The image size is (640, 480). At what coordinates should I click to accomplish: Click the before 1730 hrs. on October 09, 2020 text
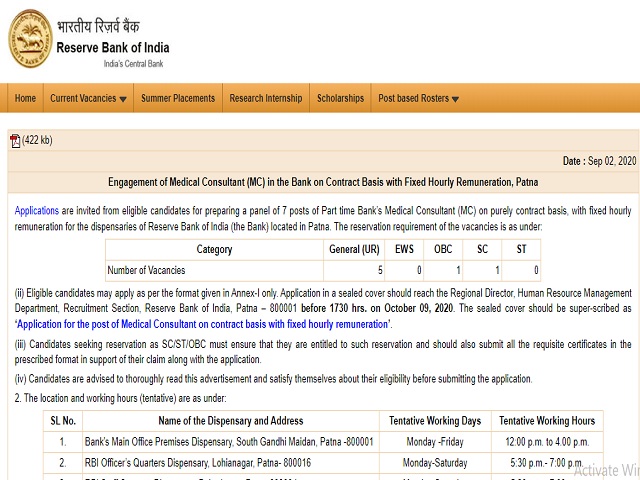377,308
